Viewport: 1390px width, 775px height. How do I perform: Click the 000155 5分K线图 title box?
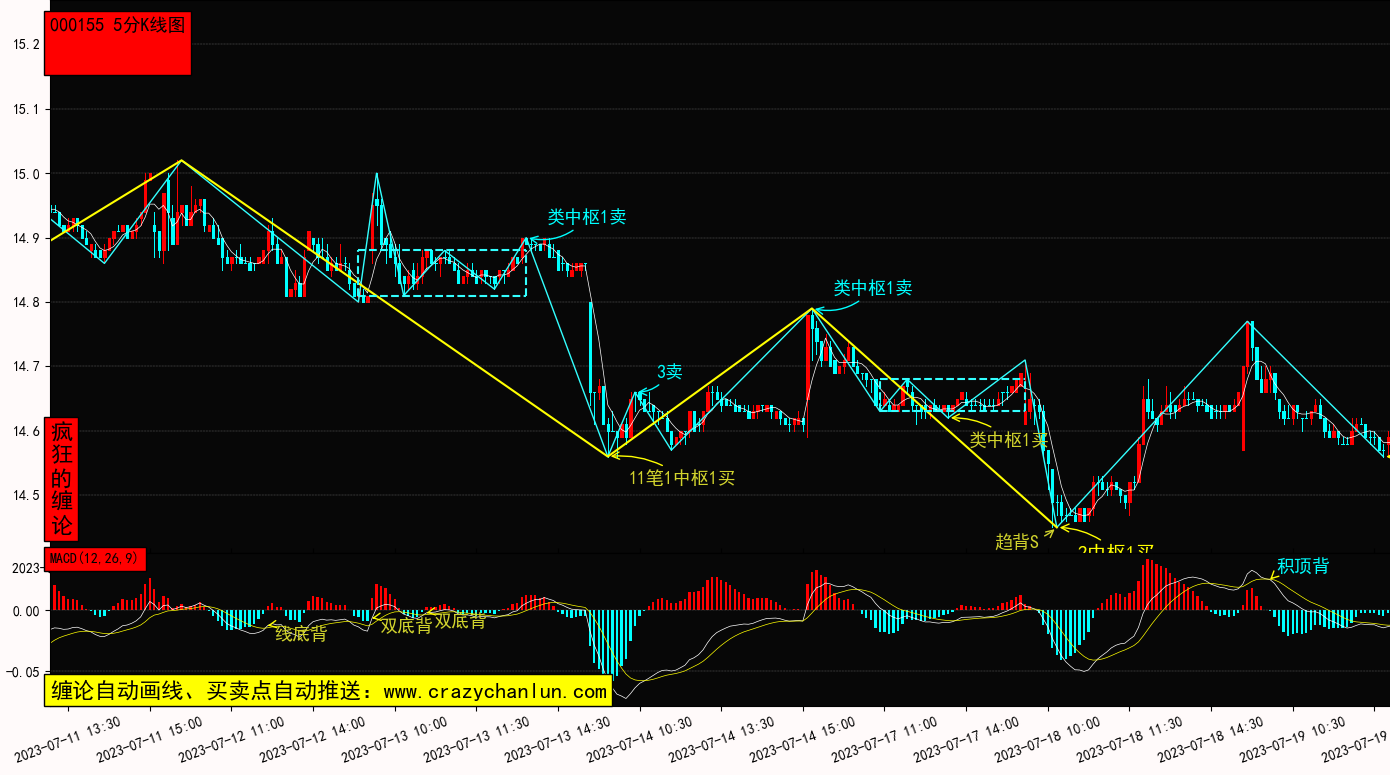118,43
